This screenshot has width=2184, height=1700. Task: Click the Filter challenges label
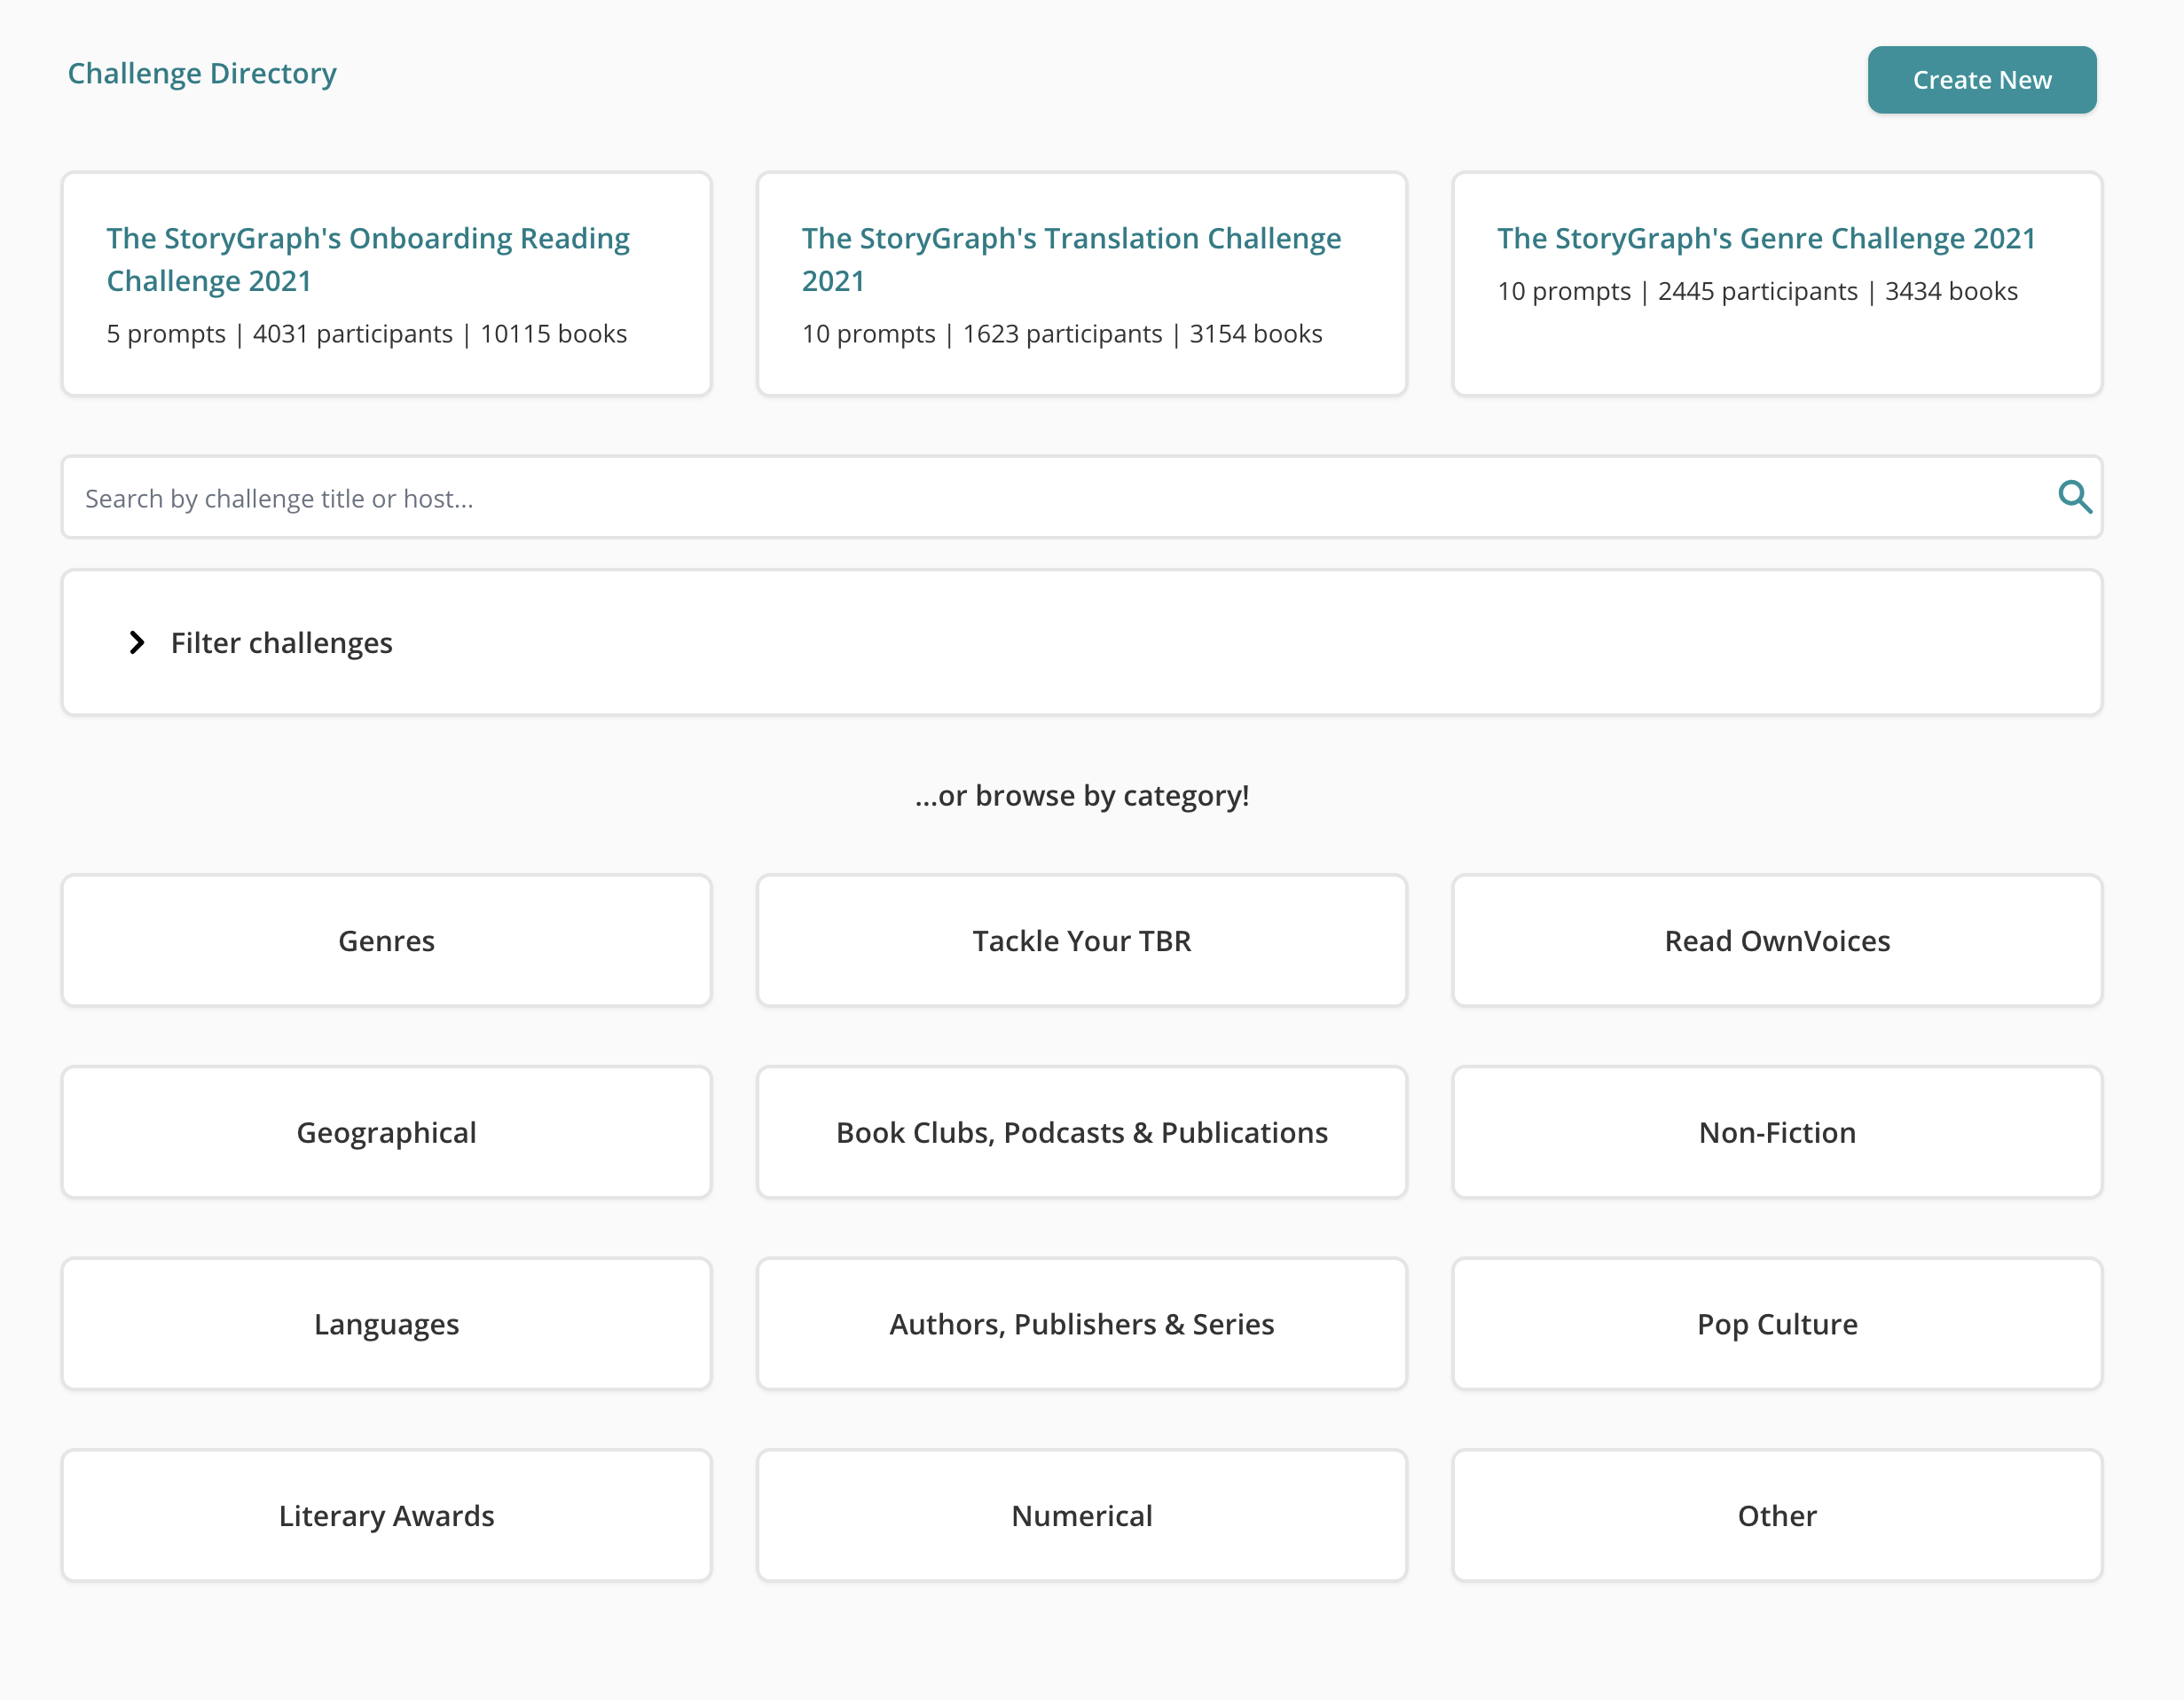pyautogui.click(x=281, y=643)
